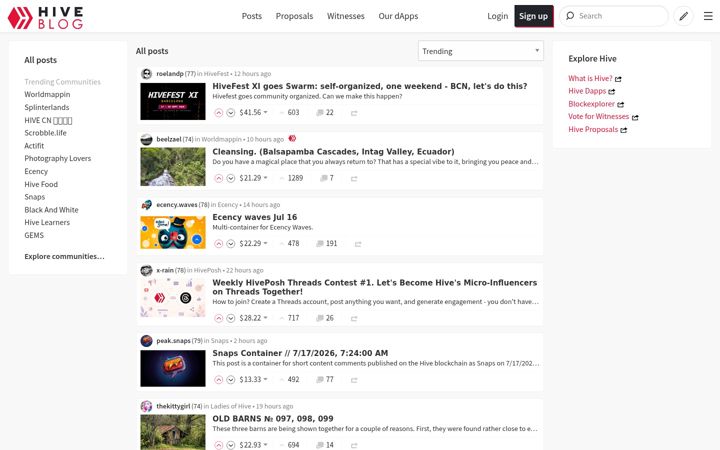Select the Hive Learners community
Image resolution: width=720 pixels, height=450 pixels.
[x=47, y=222]
